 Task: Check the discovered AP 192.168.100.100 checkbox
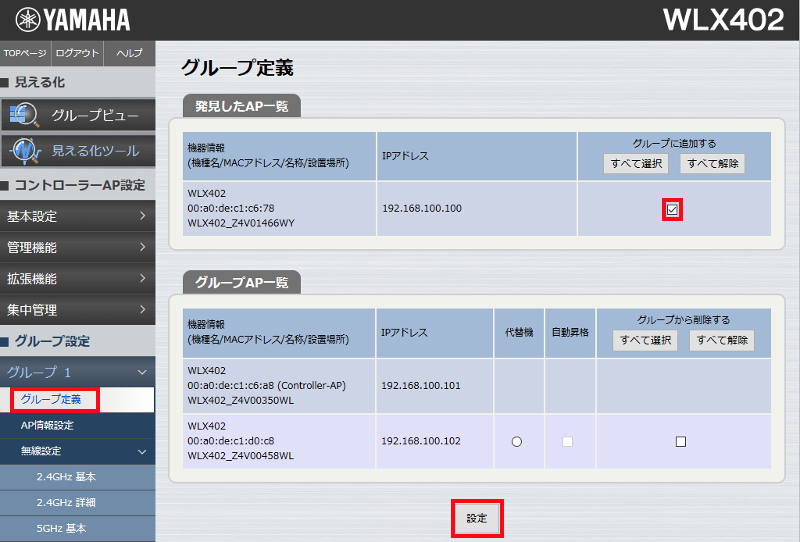673,209
